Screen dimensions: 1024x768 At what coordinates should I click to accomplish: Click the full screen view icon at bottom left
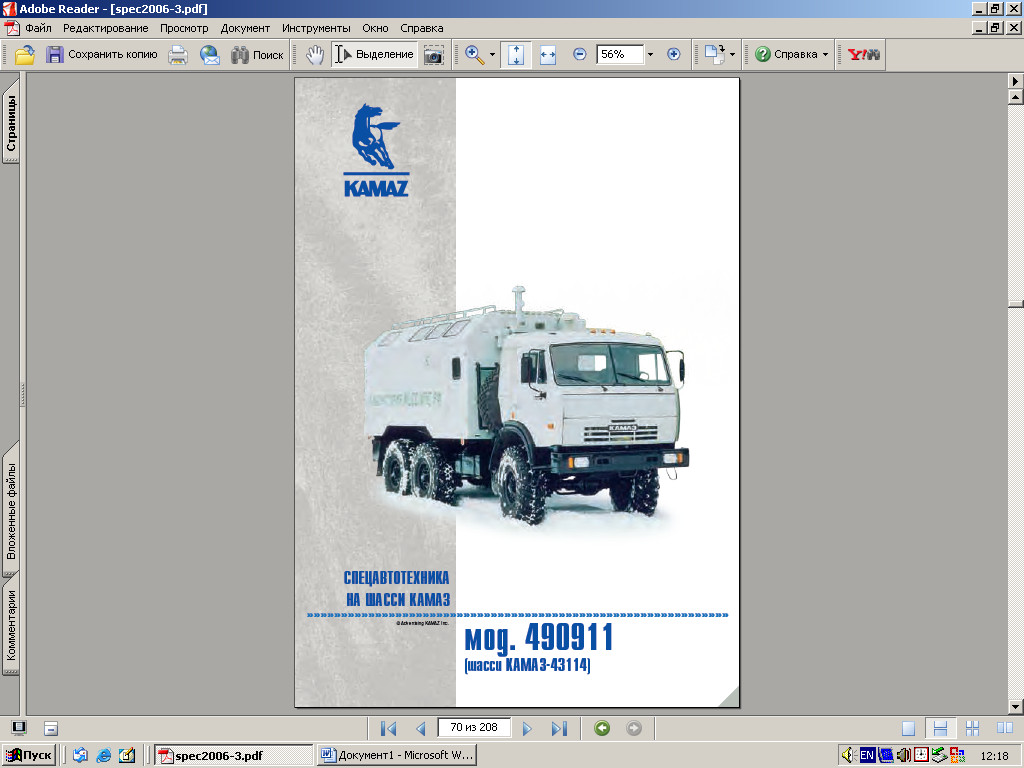[x=19, y=728]
